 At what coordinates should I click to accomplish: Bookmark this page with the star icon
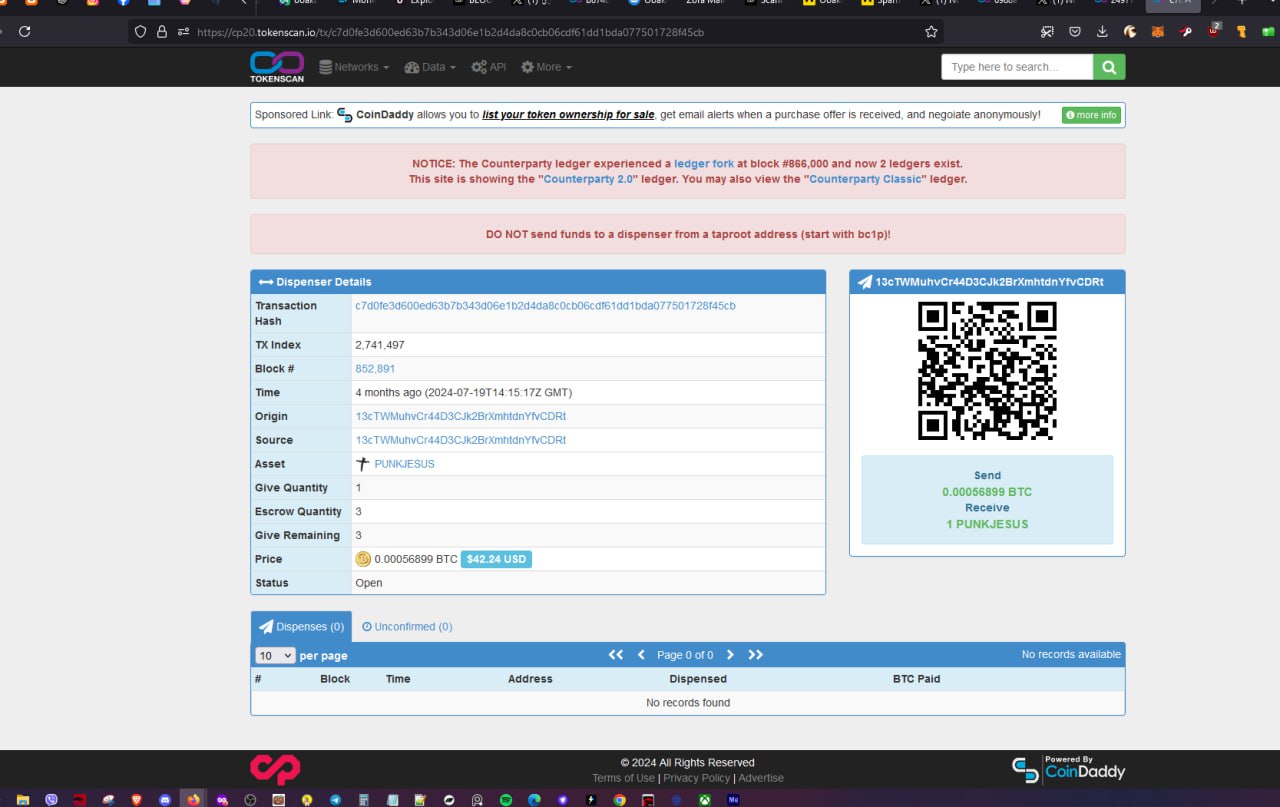pyautogui.click(x=931, y=32)
